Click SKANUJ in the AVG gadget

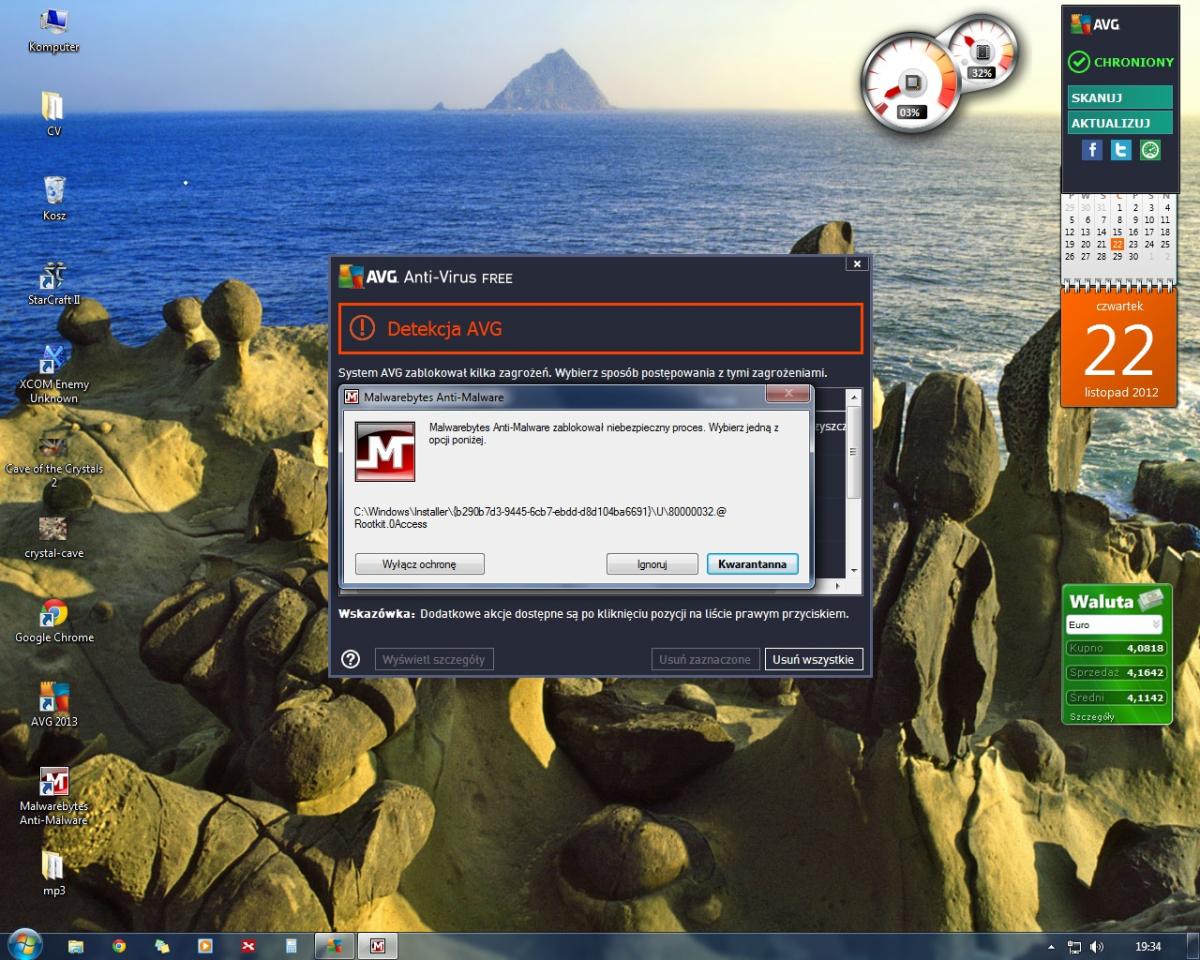coord(1120,98)
